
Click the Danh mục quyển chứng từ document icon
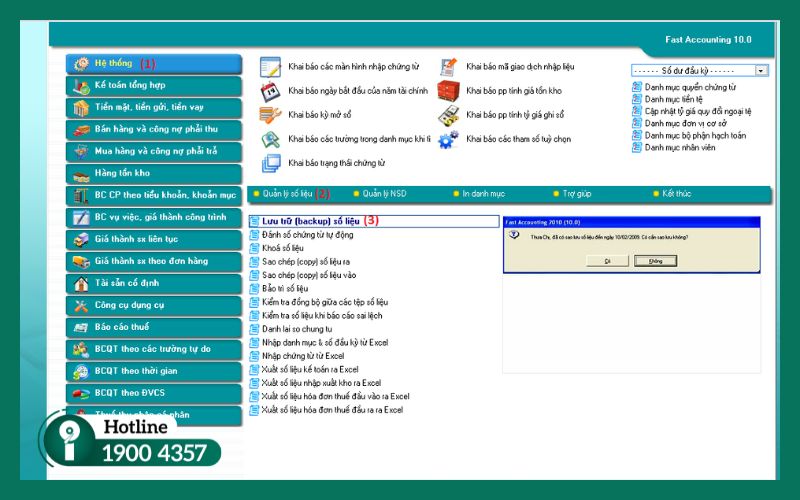(x=637, y=87)
